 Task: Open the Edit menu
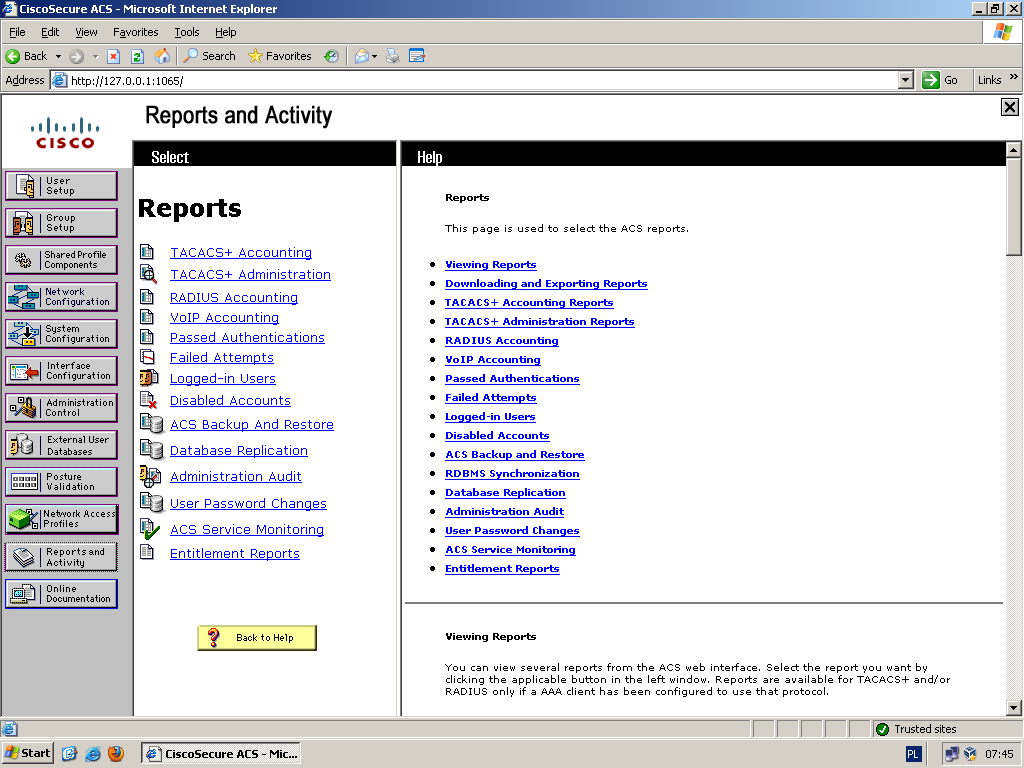[50, 32]
